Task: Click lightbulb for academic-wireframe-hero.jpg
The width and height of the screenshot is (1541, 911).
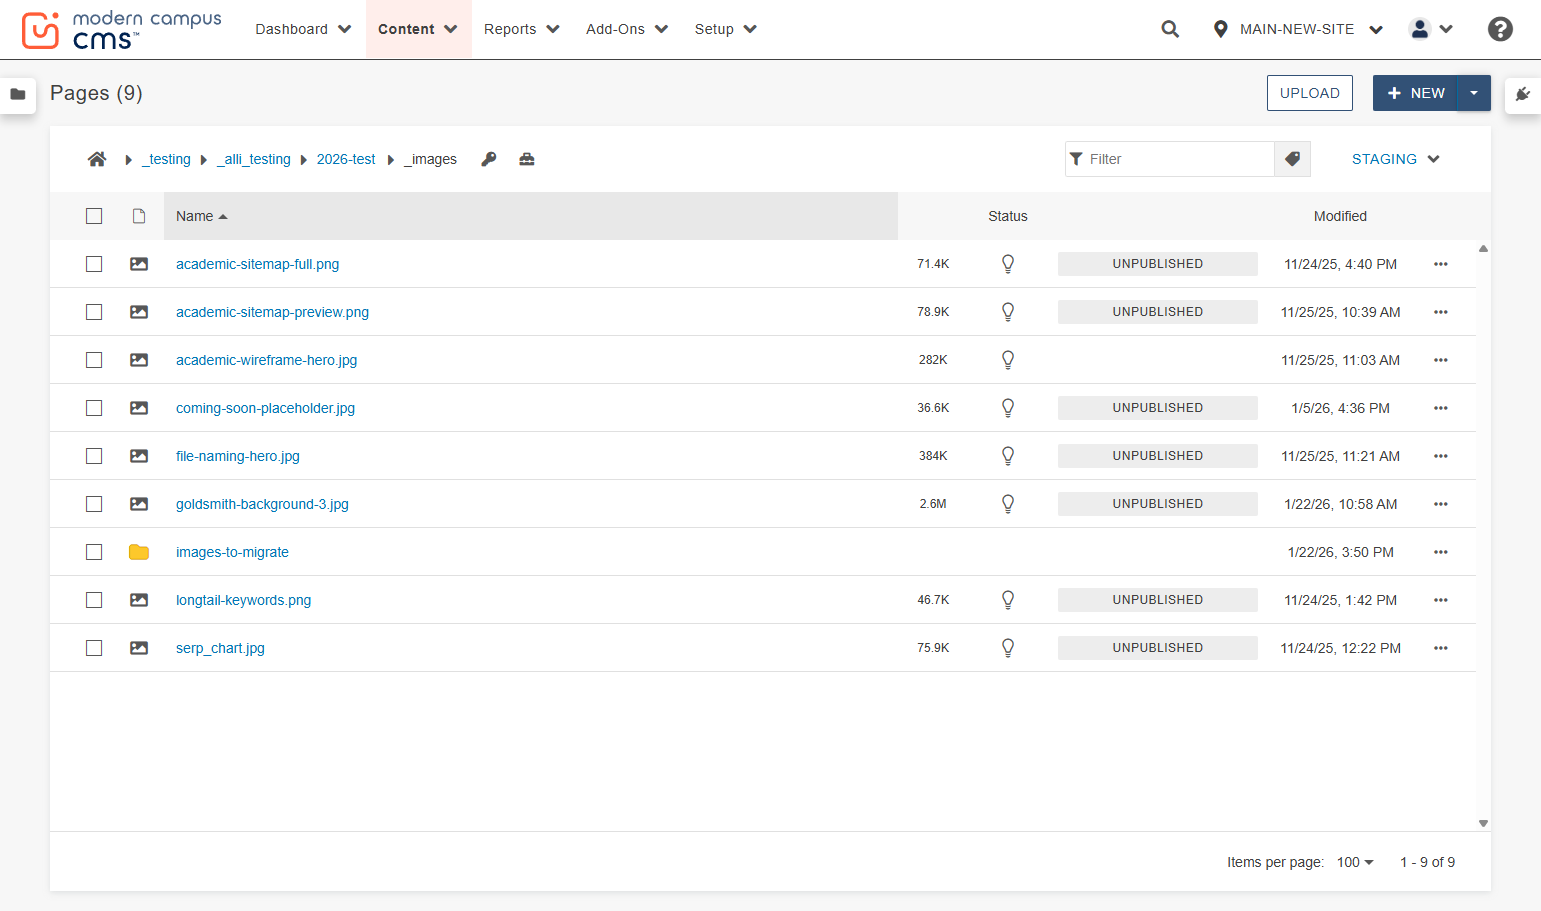Action: tap(1008, 360)
